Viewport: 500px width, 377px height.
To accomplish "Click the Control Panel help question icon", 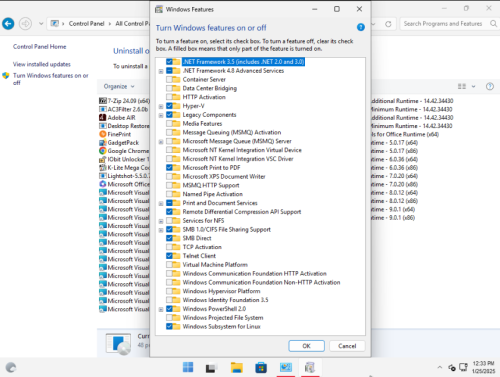I will click(x=490, y=86).
